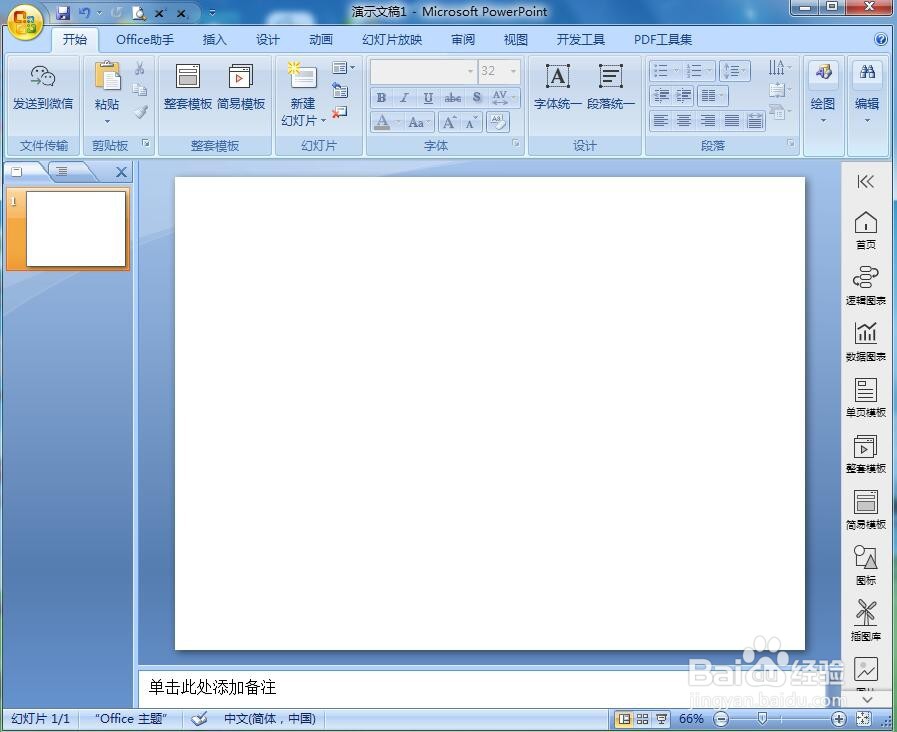This screenshot has height=732, width=897.
Task: Undo the last action from the quick access toolbar
Action: pos(84,13)
